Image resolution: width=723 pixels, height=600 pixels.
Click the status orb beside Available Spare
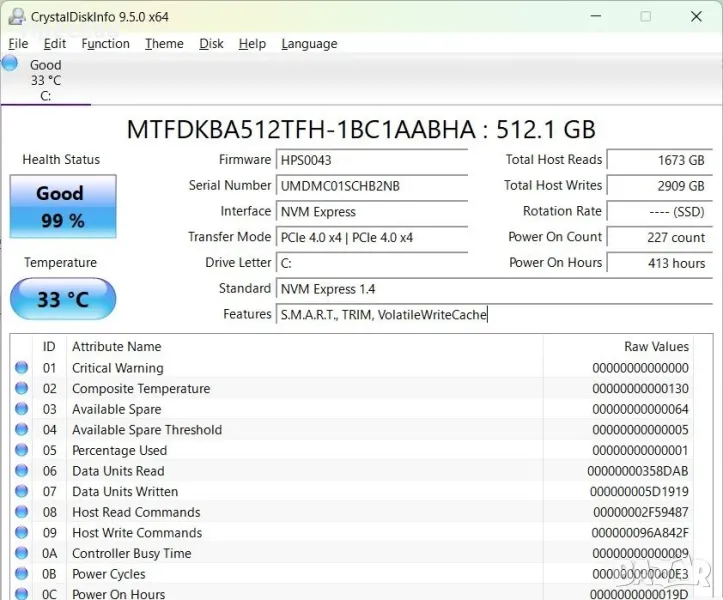coord(21,409)
